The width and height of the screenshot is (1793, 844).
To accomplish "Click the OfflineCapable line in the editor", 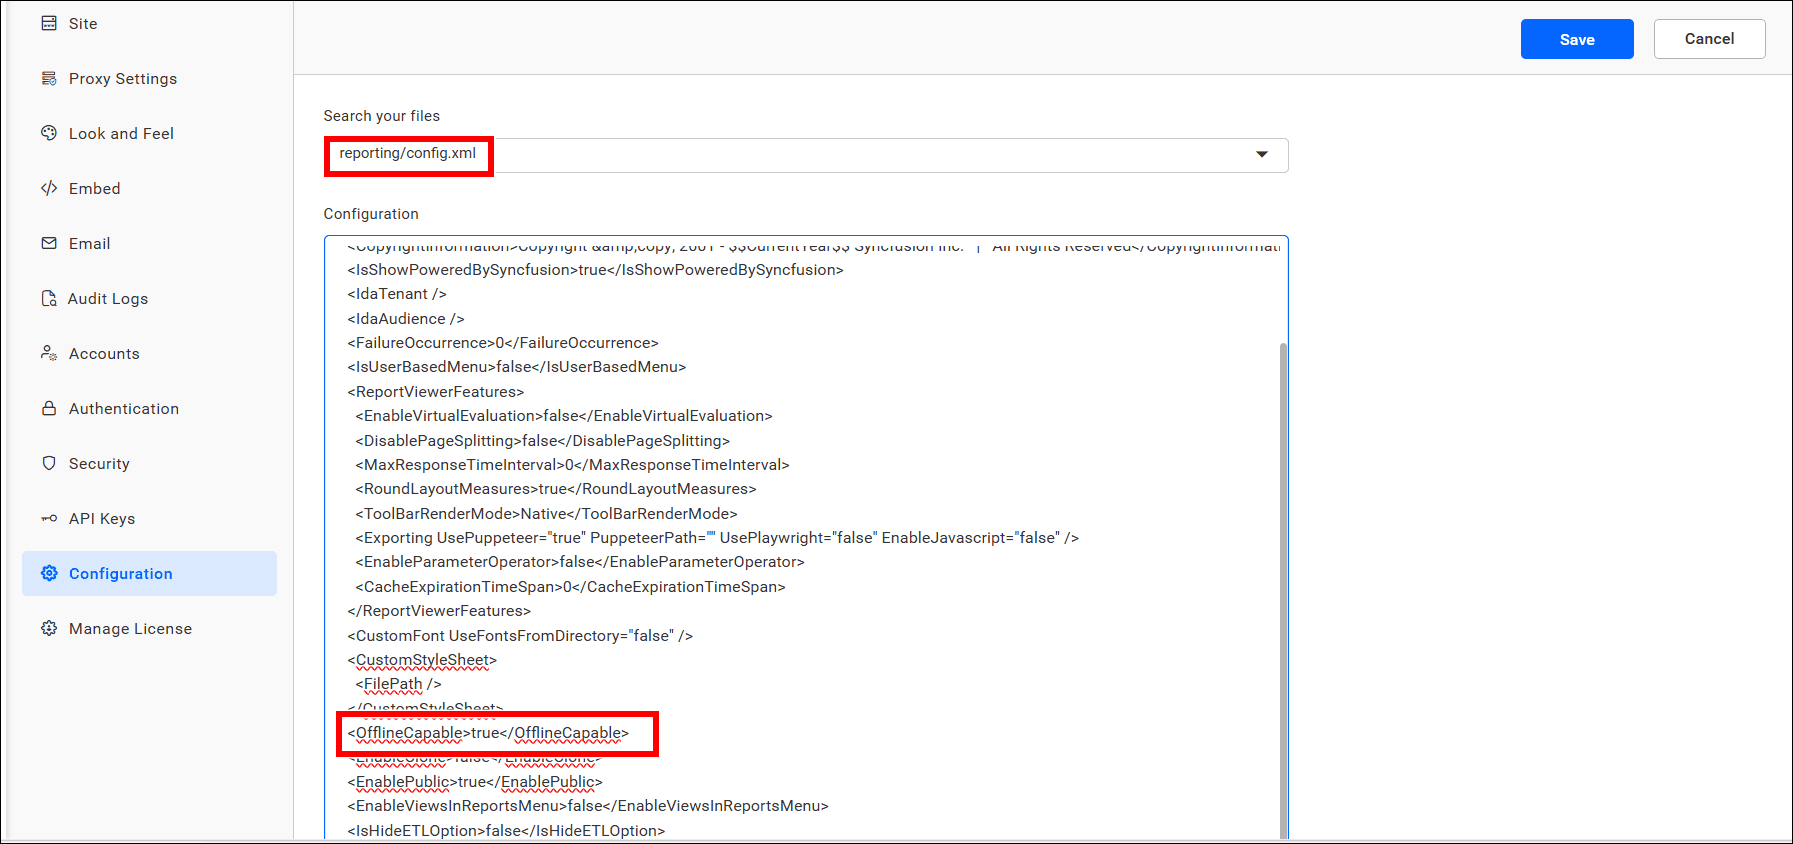I will [x=488, y=733].
